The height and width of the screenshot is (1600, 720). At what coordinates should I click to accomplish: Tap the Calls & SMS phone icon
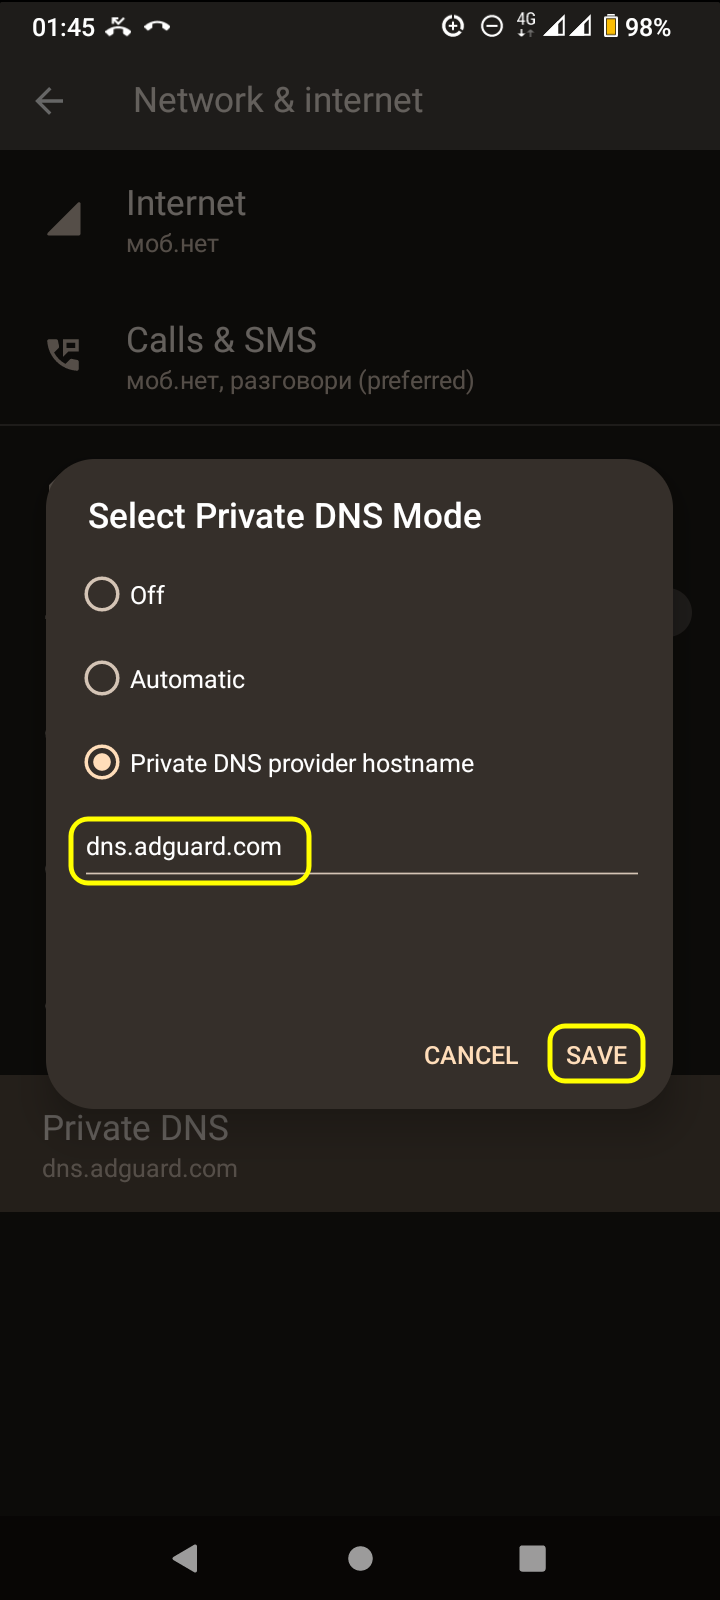tap(64, 355)
